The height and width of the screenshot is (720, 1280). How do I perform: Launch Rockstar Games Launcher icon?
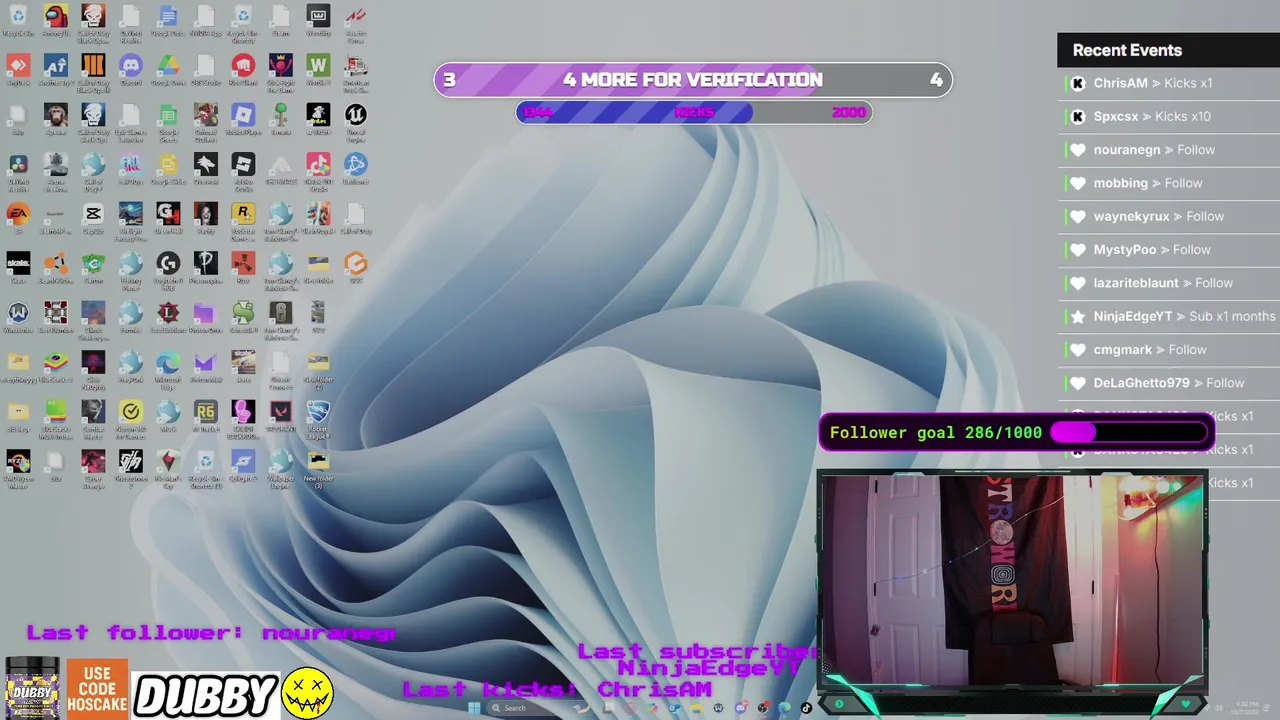(243, 220)
